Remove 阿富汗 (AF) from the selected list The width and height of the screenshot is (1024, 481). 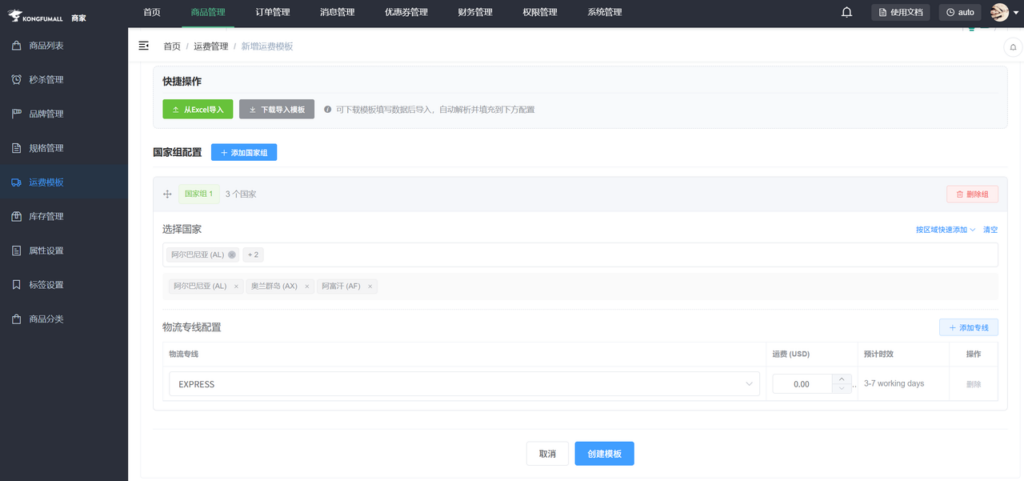[370, 286]
